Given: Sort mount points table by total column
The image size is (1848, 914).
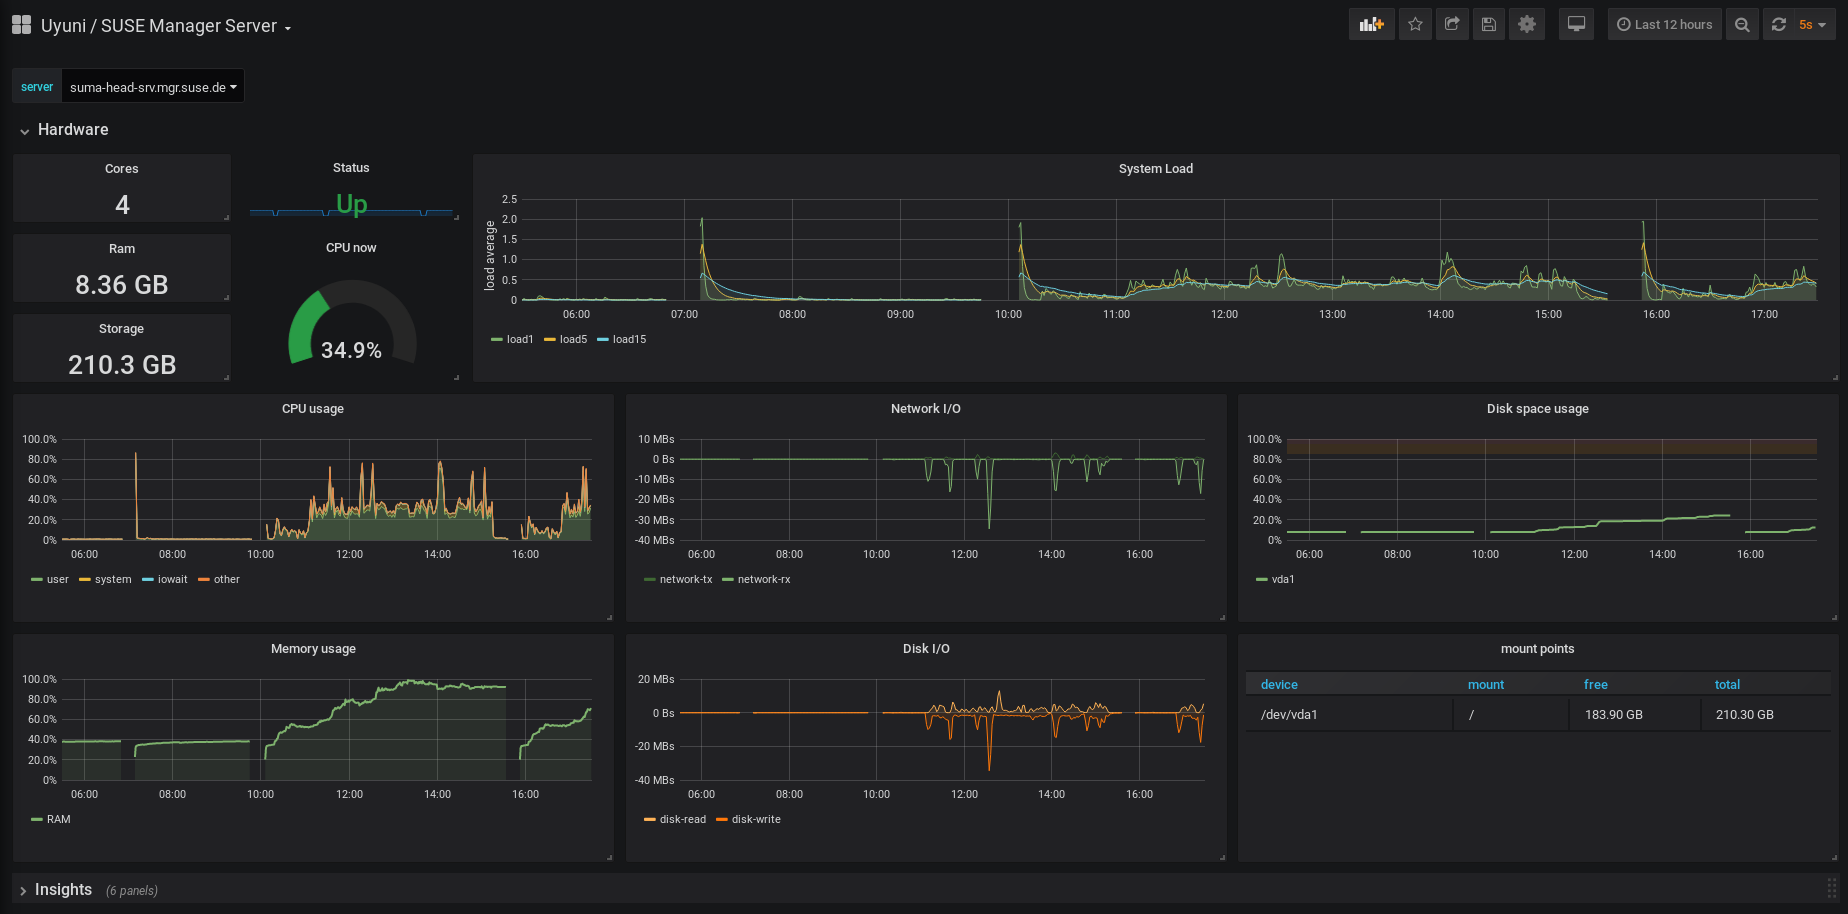Looking at the screenshot, I should pyautogui.click(x=1727, y=685).
